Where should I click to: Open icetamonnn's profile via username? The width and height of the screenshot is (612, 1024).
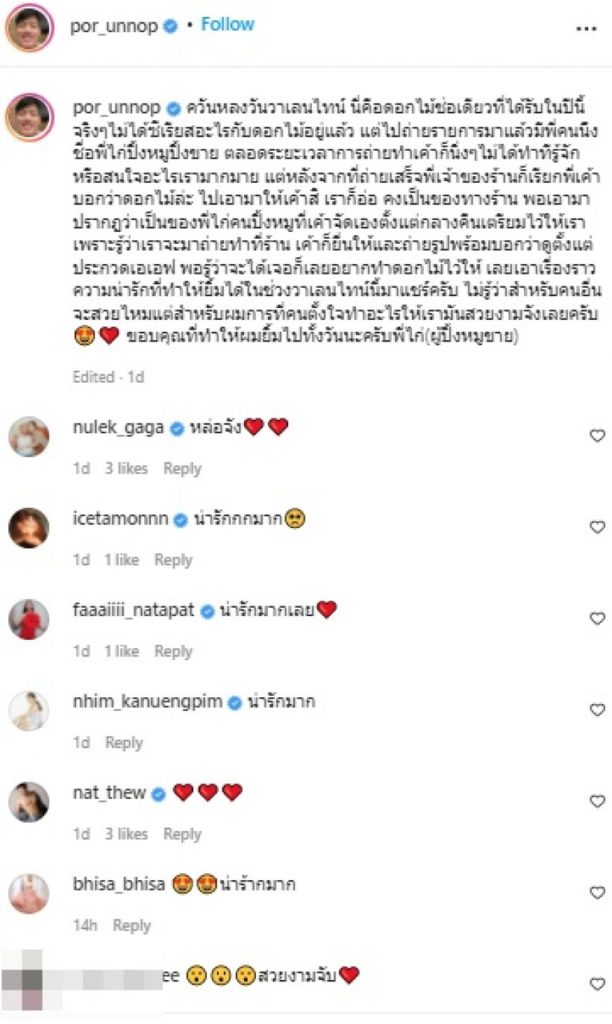click(x=121, y=519)
